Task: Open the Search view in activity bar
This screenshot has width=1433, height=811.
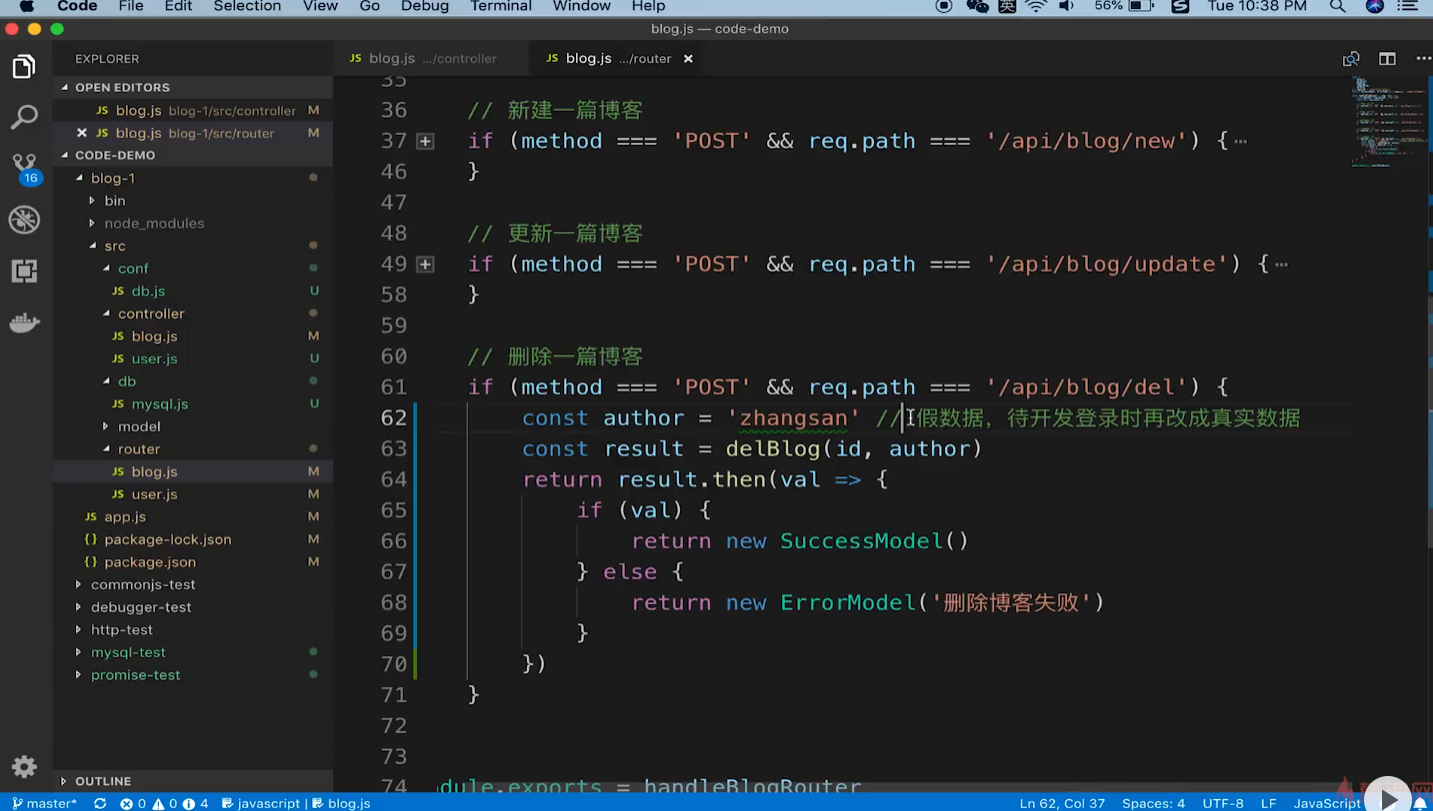Action: 24,117
